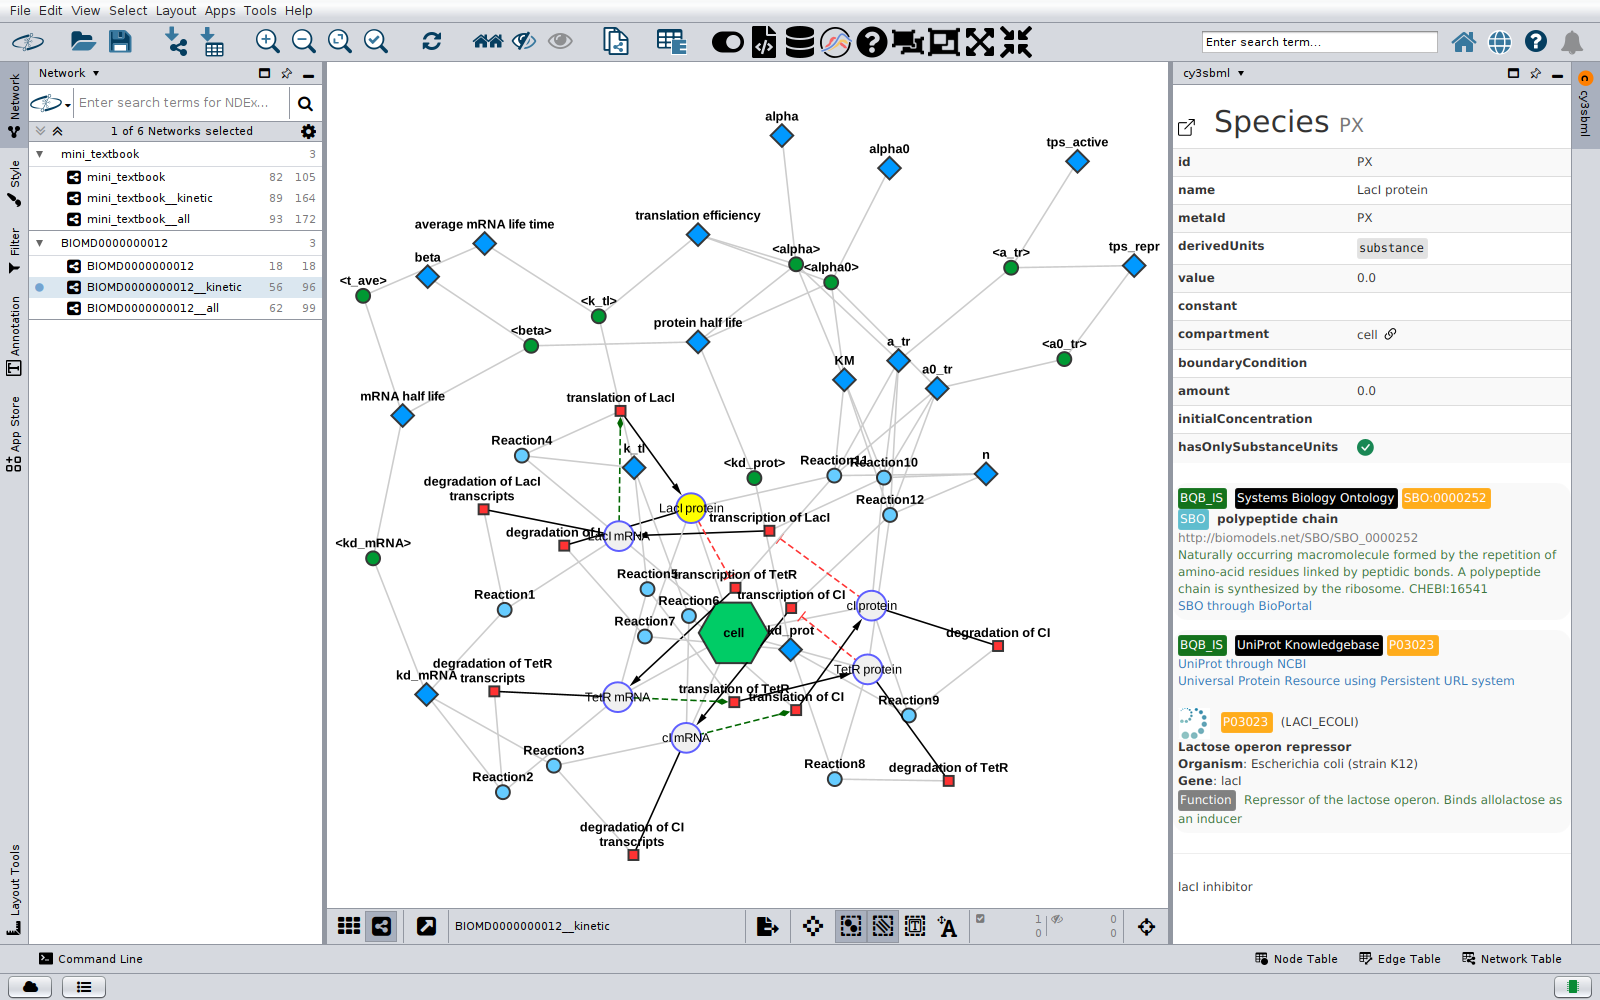
Task: Open the Apps menu
Action: [220, 10]
